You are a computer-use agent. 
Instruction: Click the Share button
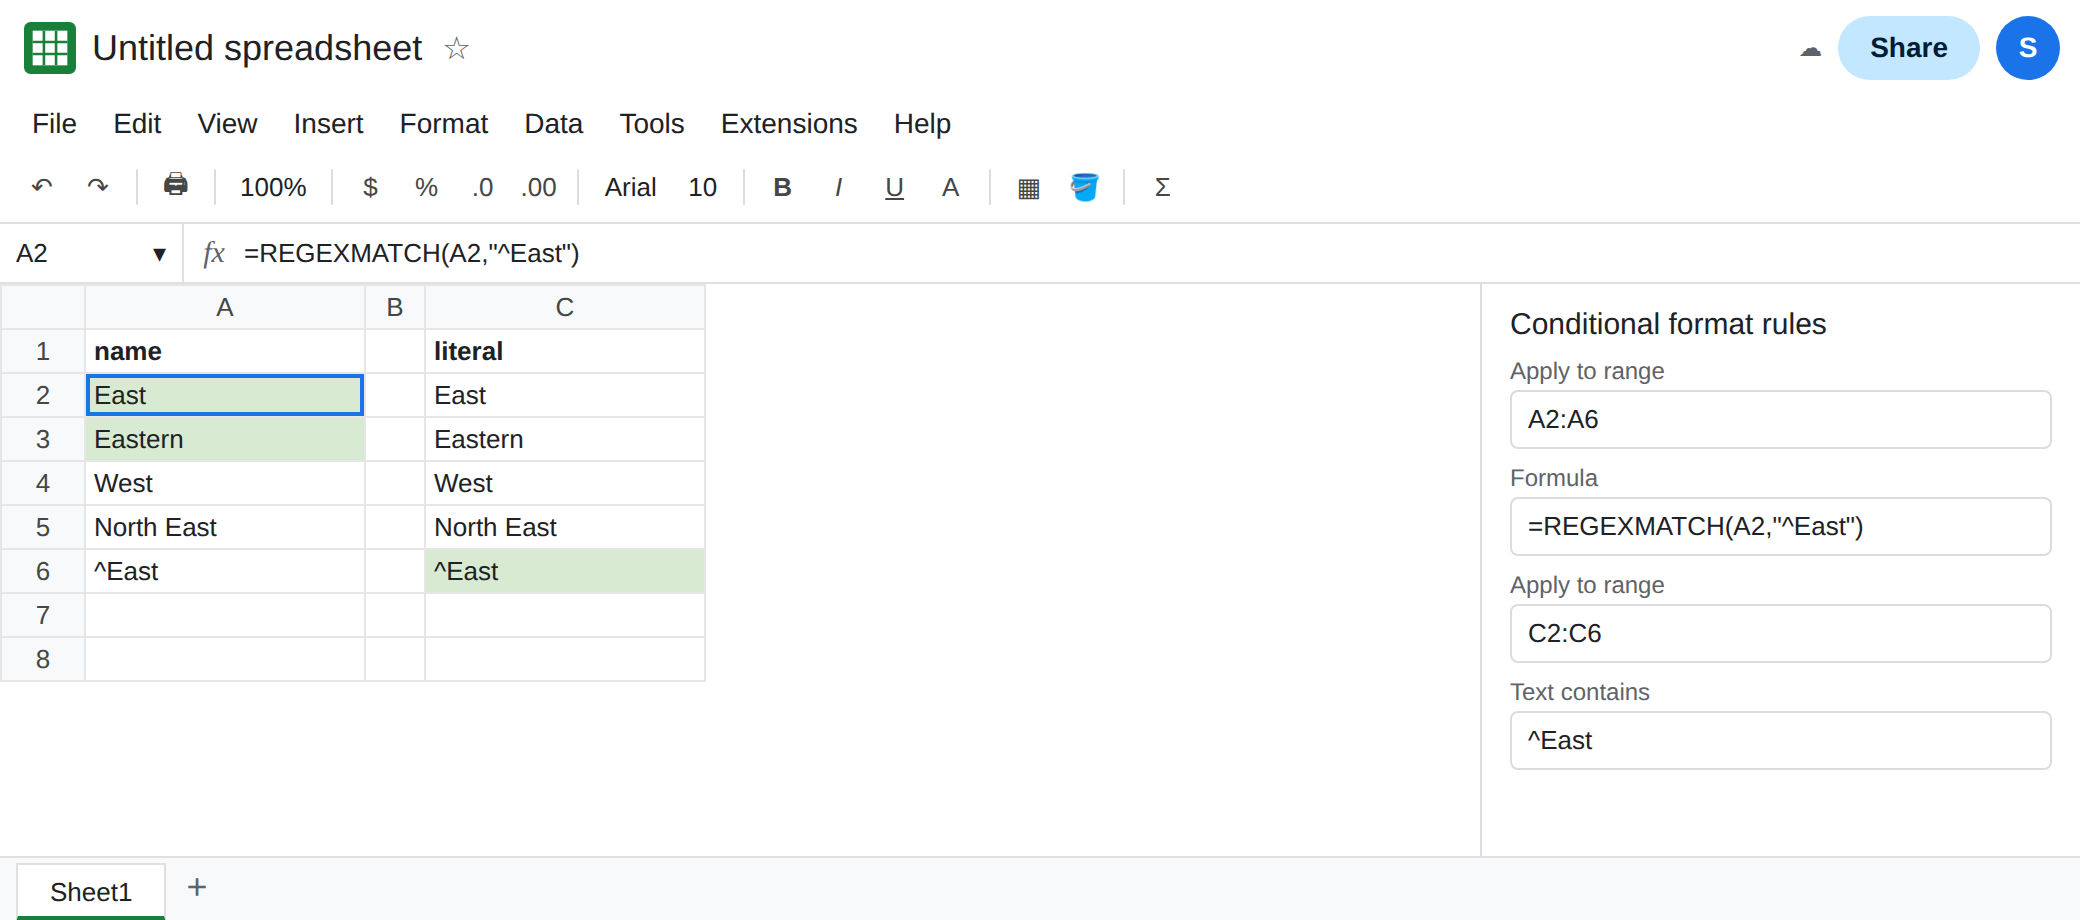tap(1908, 48)
